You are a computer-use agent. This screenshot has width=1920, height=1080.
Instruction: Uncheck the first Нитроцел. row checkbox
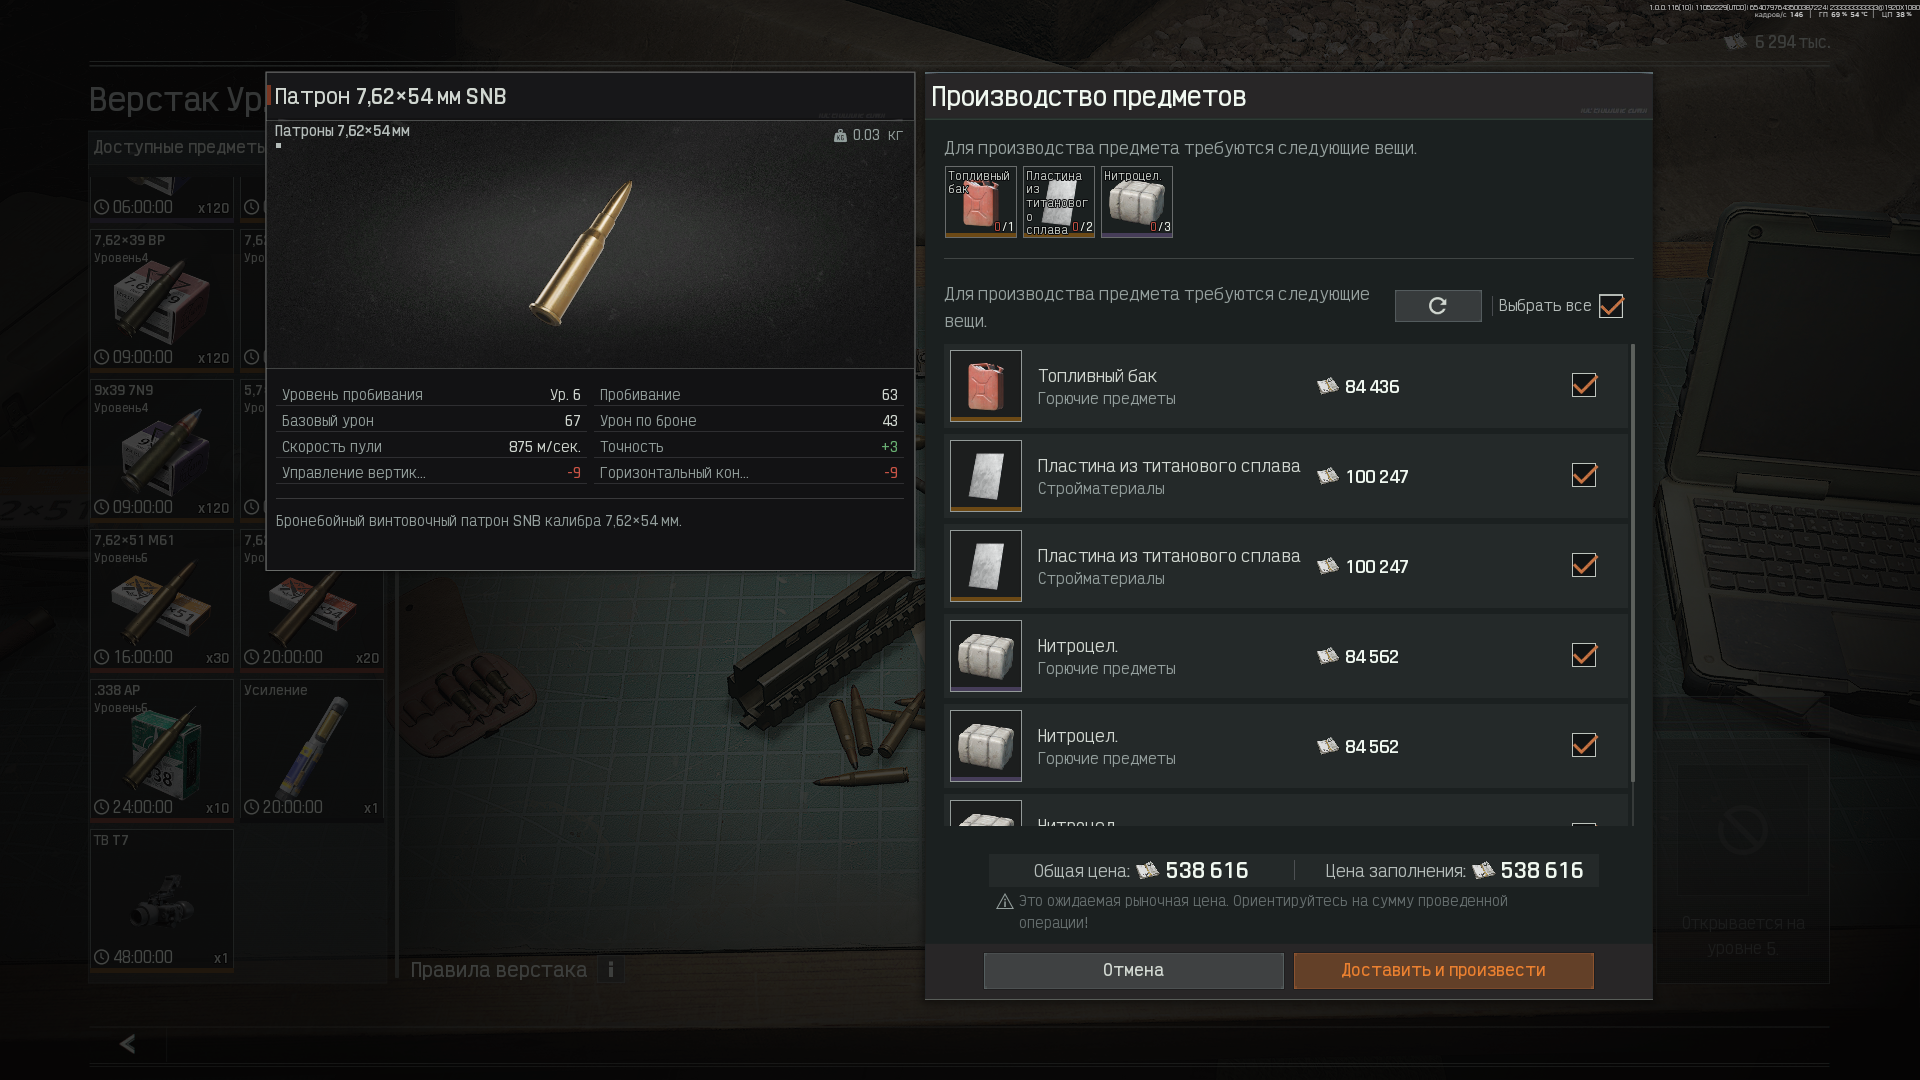click(1584, 655)
